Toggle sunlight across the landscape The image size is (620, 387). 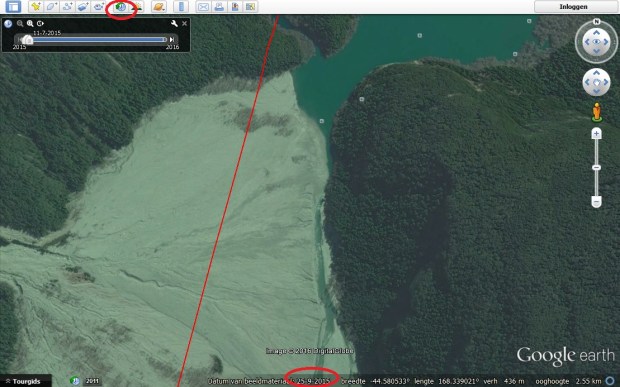pos(136,6)
